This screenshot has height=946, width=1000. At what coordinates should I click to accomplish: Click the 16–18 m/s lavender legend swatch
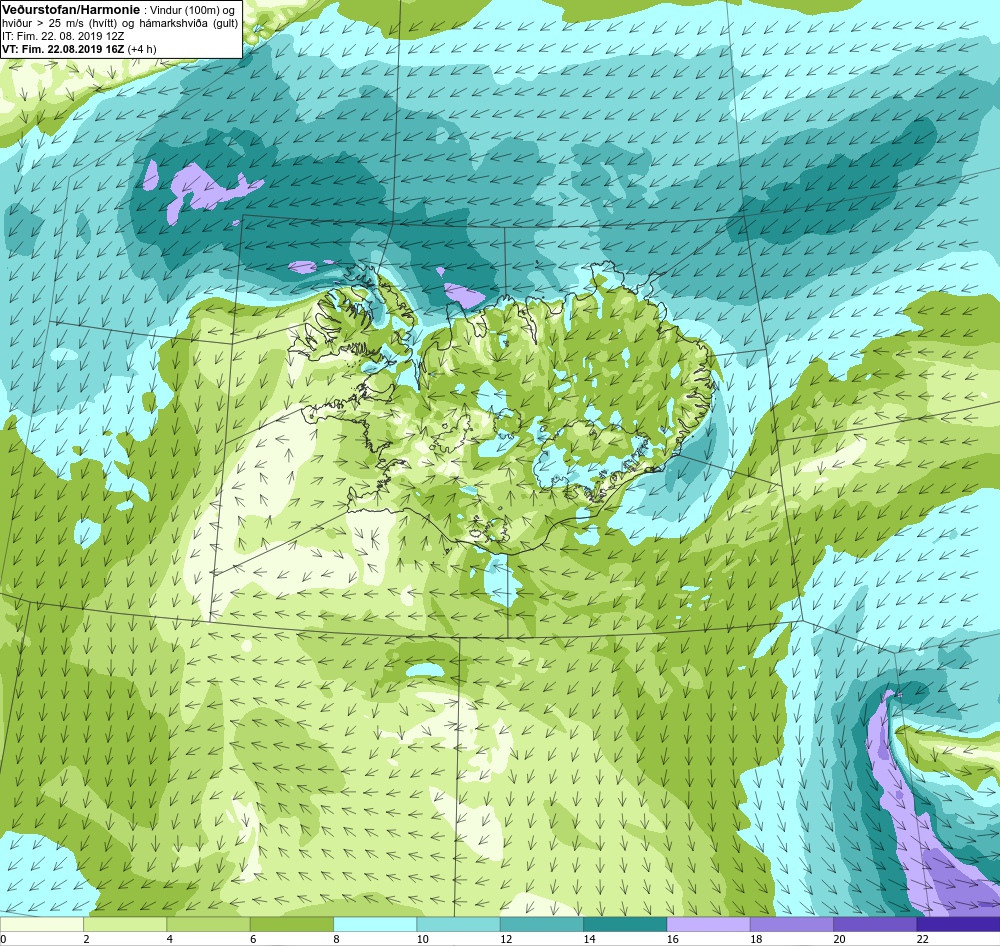click(709, 925)
